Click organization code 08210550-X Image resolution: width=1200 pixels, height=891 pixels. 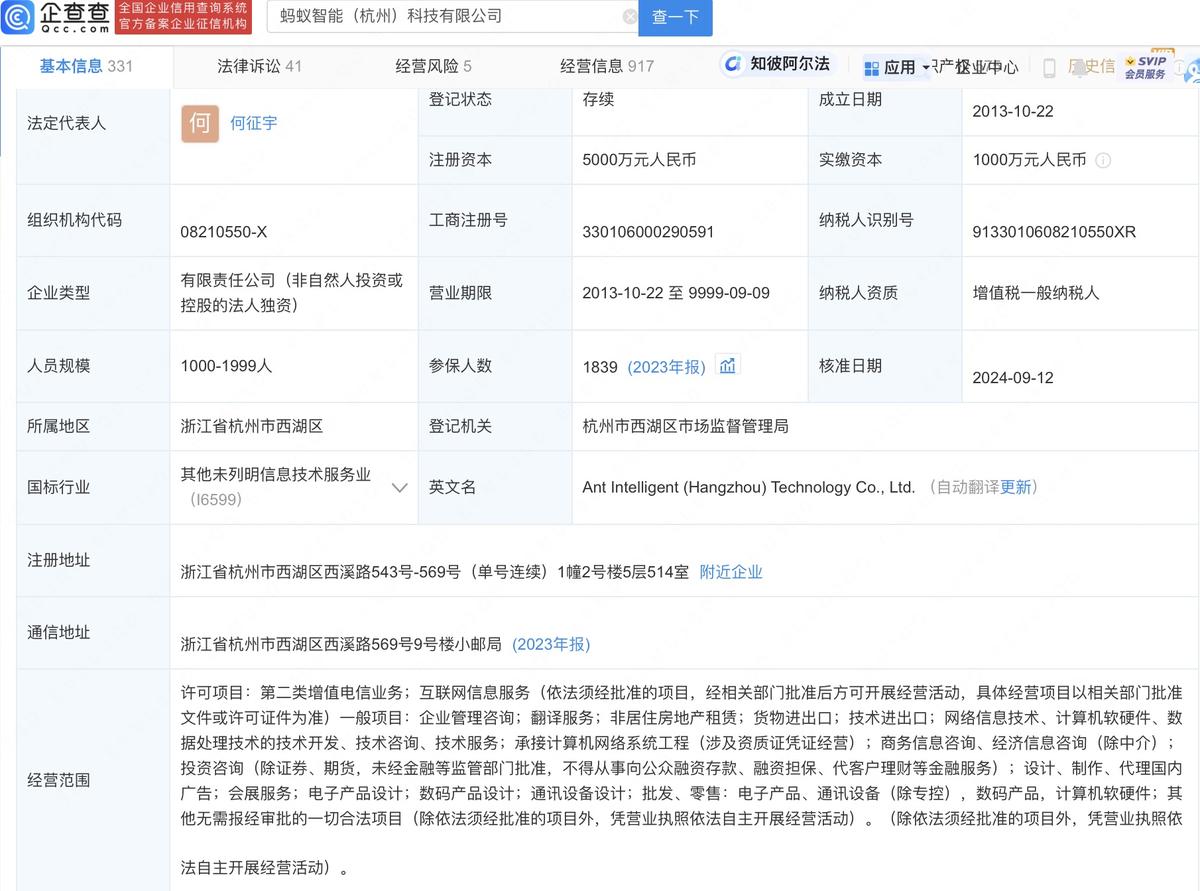(224, 232)
